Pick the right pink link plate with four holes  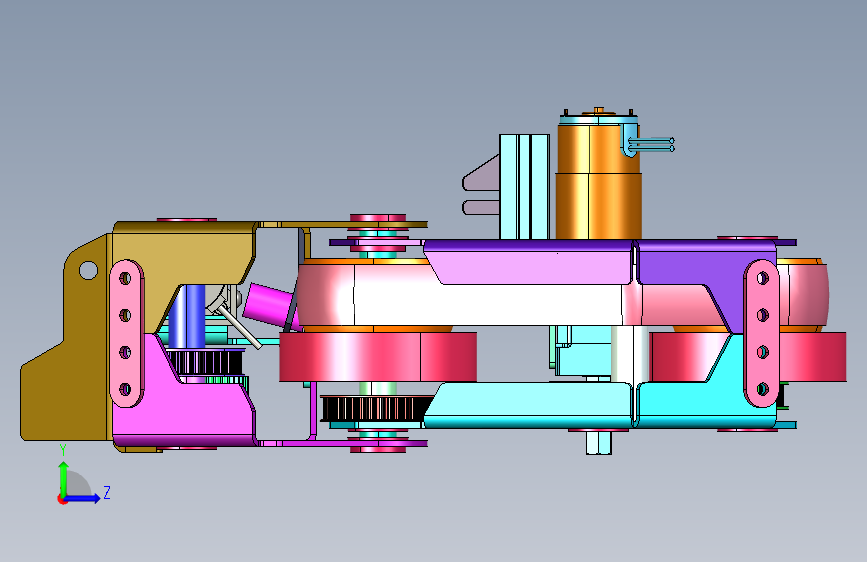click(762, 334)
